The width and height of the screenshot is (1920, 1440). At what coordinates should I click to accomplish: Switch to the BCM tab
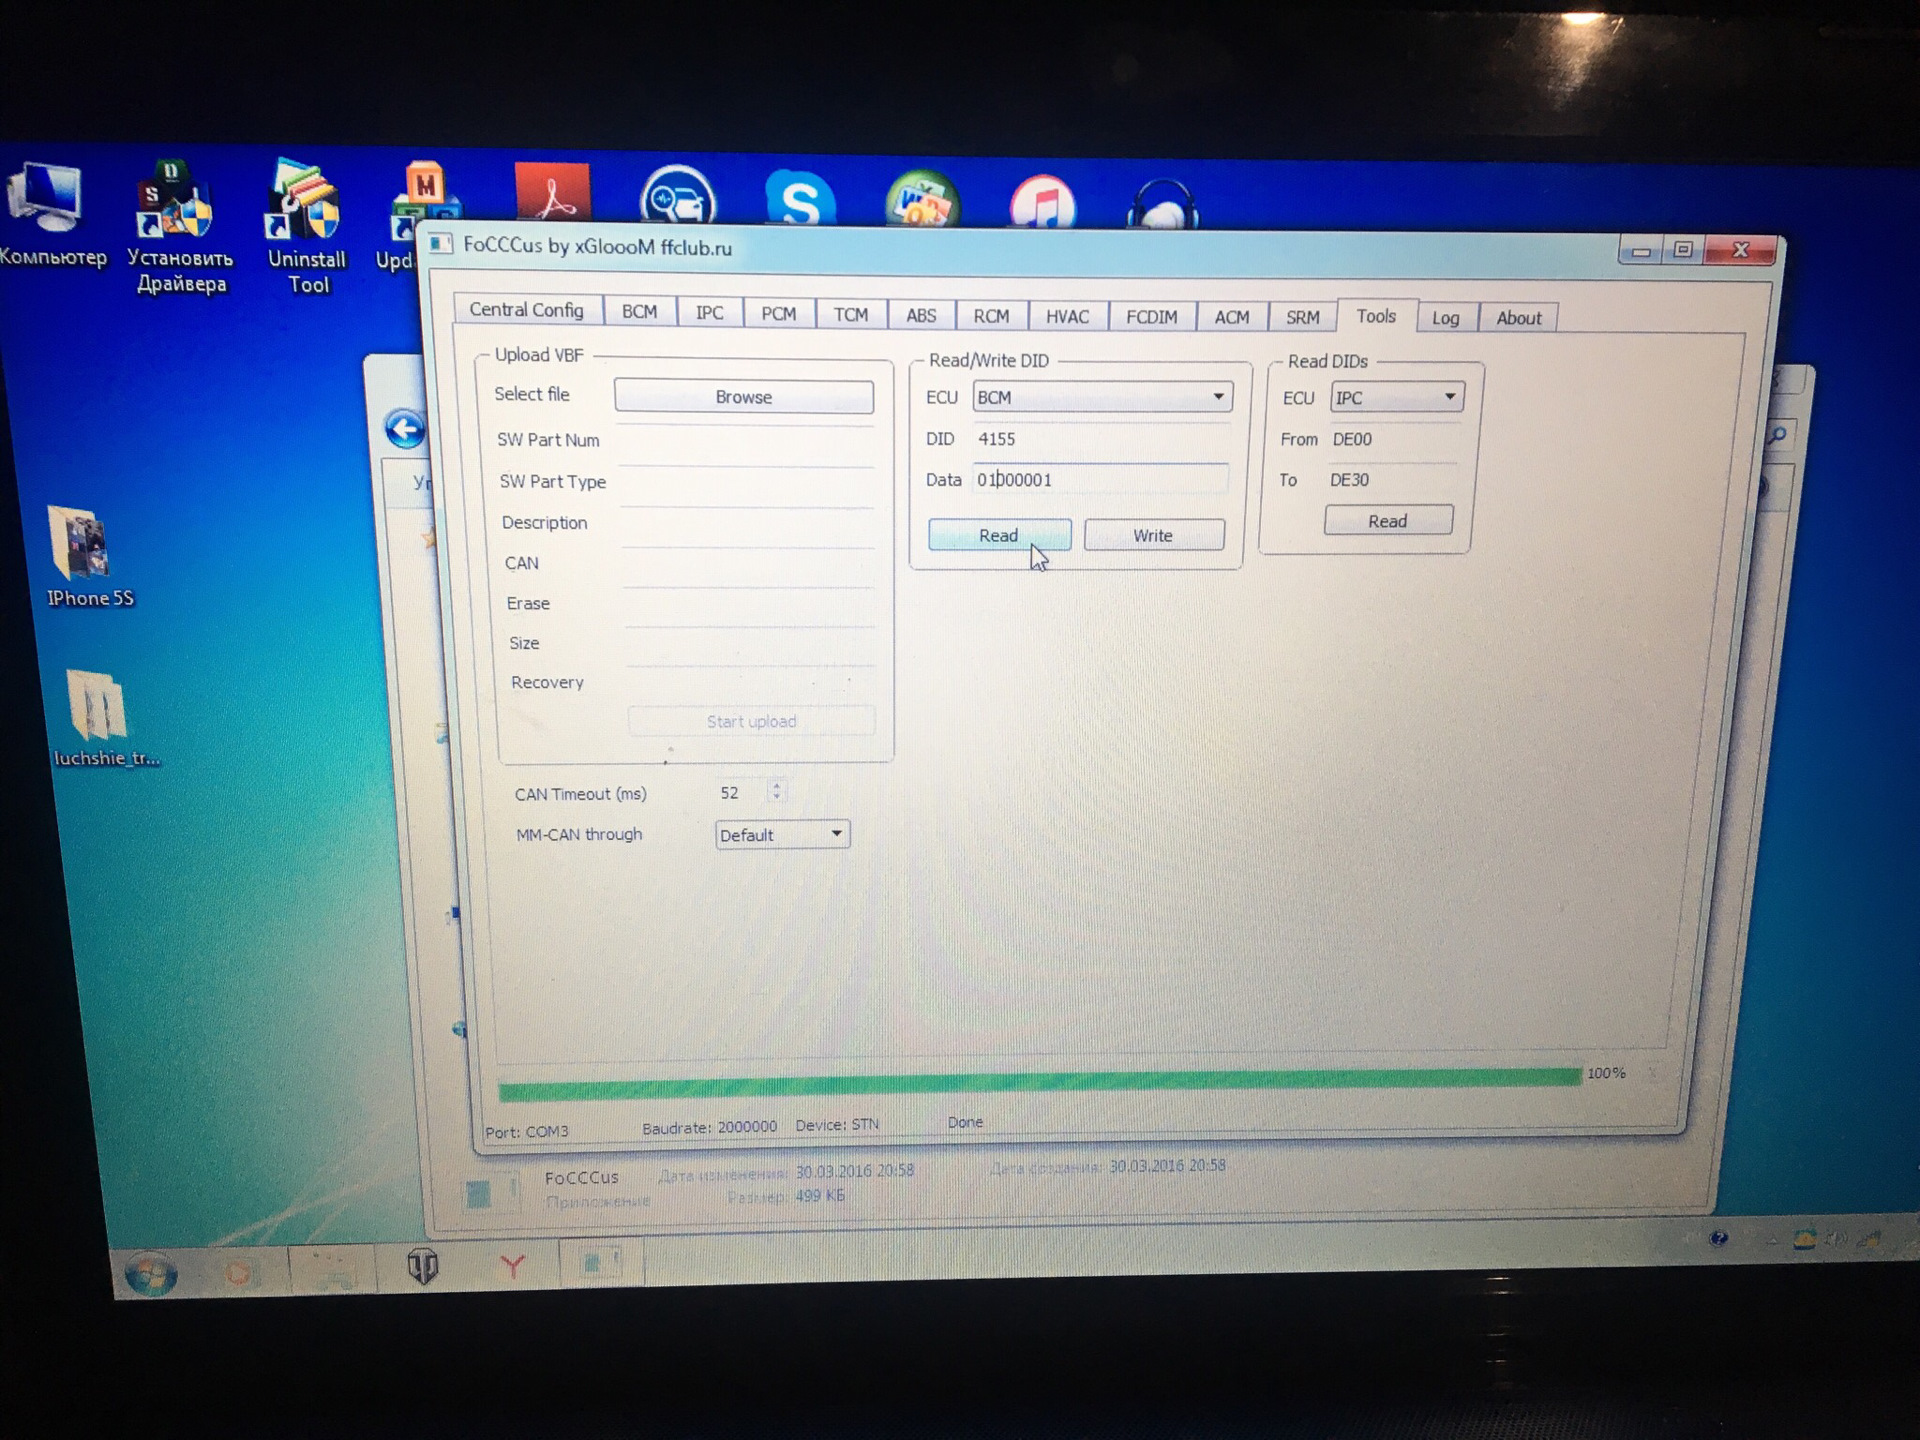(x=640, y=312)
